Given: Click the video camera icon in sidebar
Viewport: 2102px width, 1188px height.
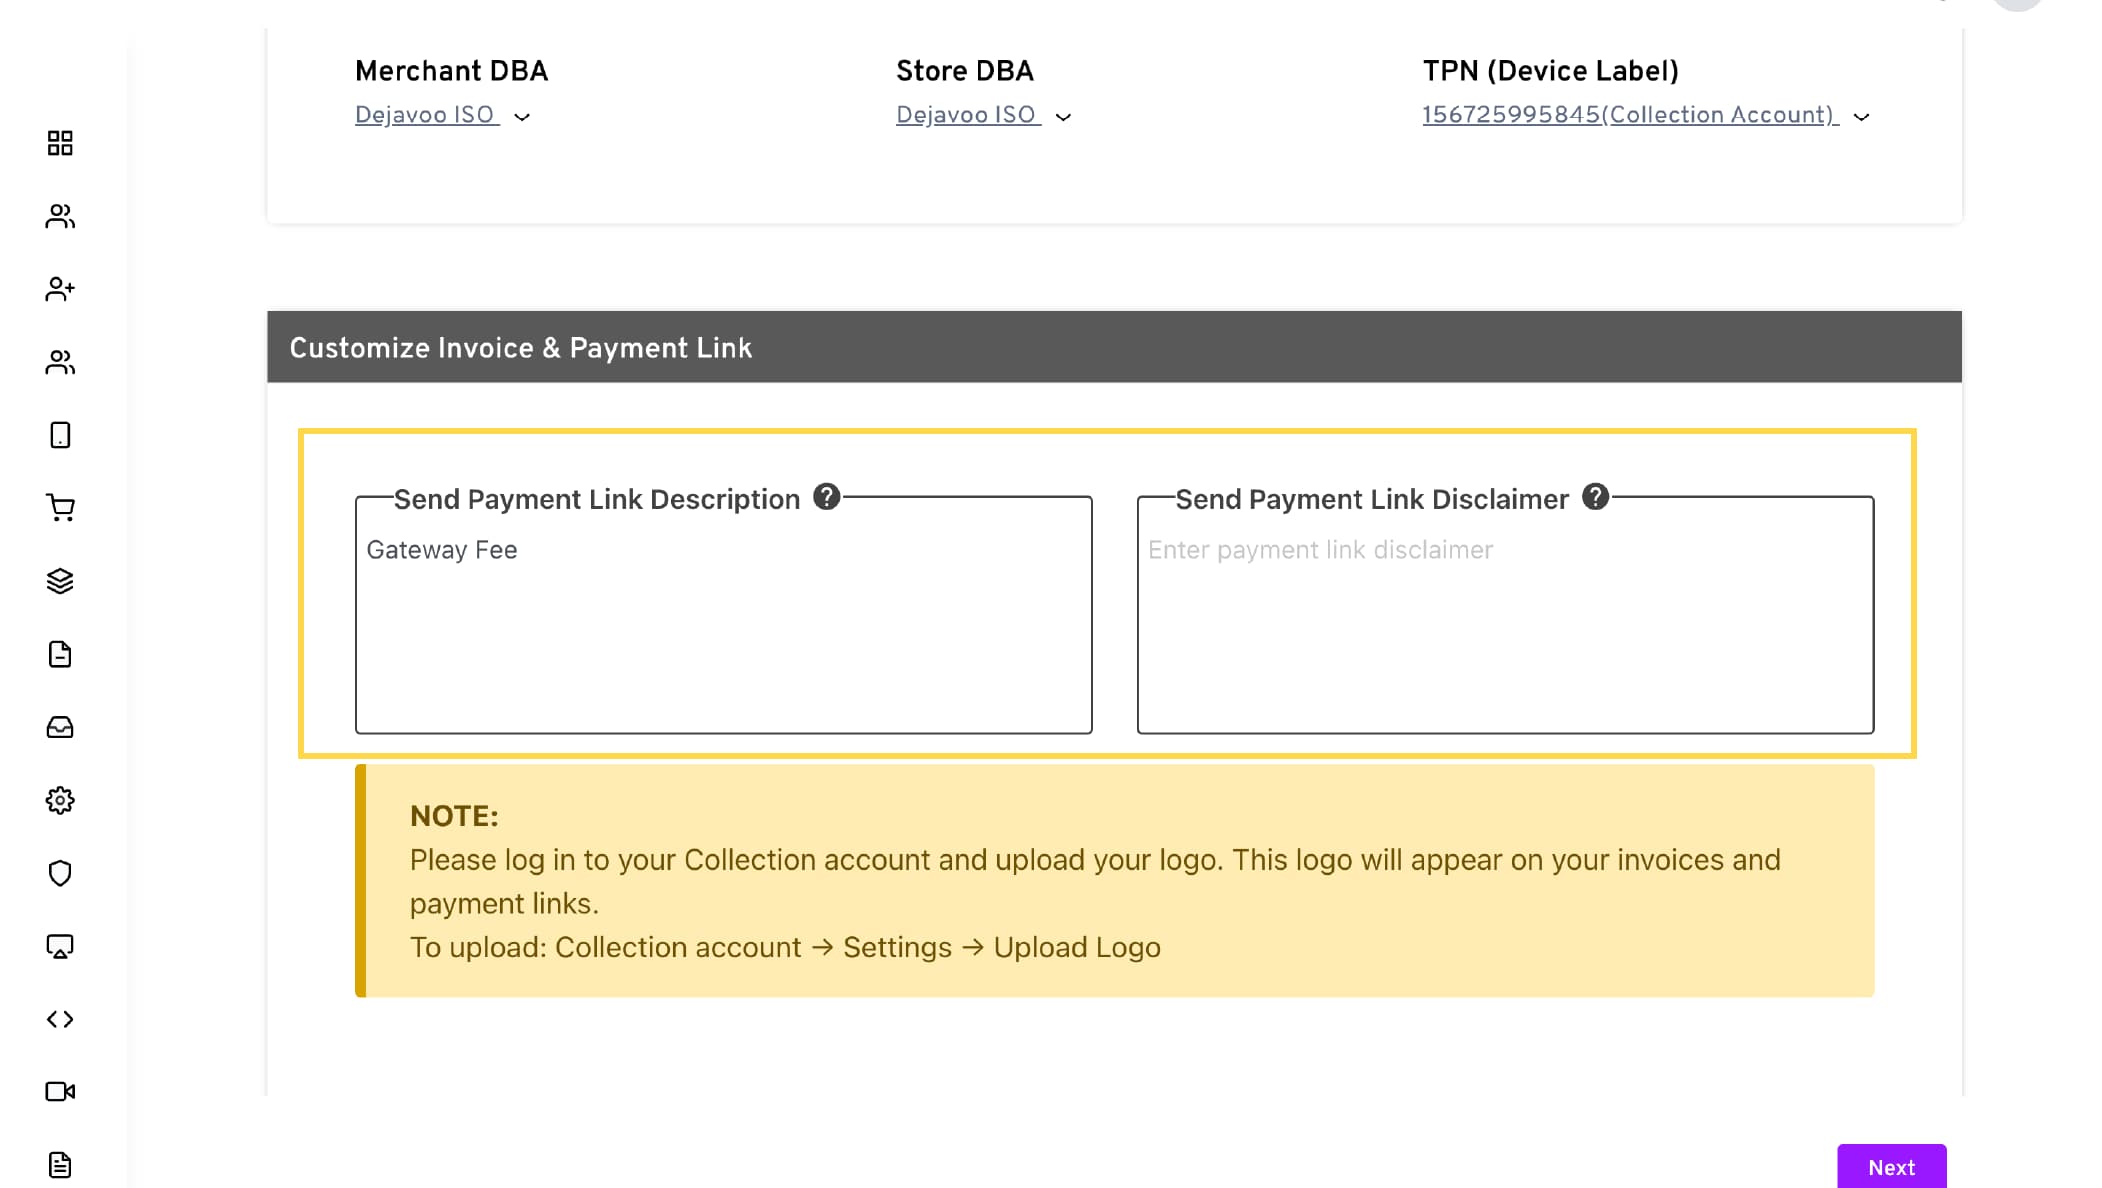Looking at the screenshot, I should [60, 1091].
